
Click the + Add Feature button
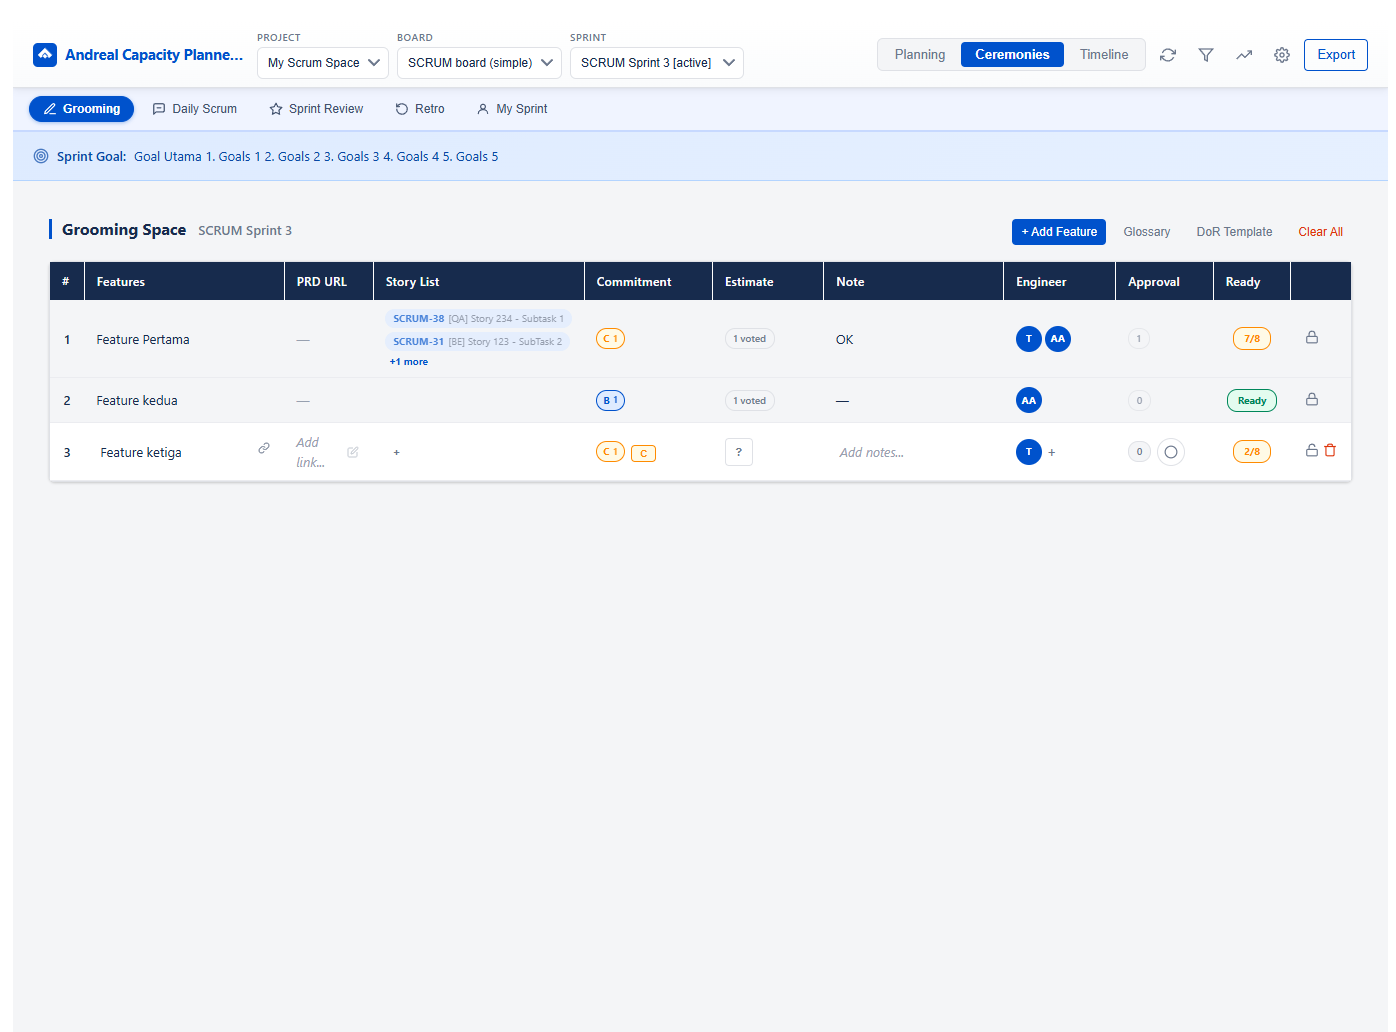(1058, 231)
